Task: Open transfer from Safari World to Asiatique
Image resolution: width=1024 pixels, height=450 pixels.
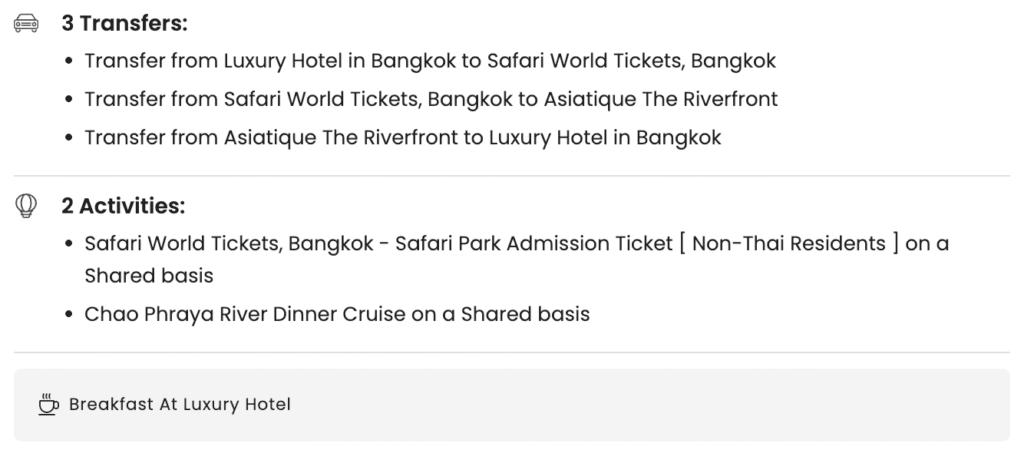Action: pyautogui.click(x=431, y=99)
